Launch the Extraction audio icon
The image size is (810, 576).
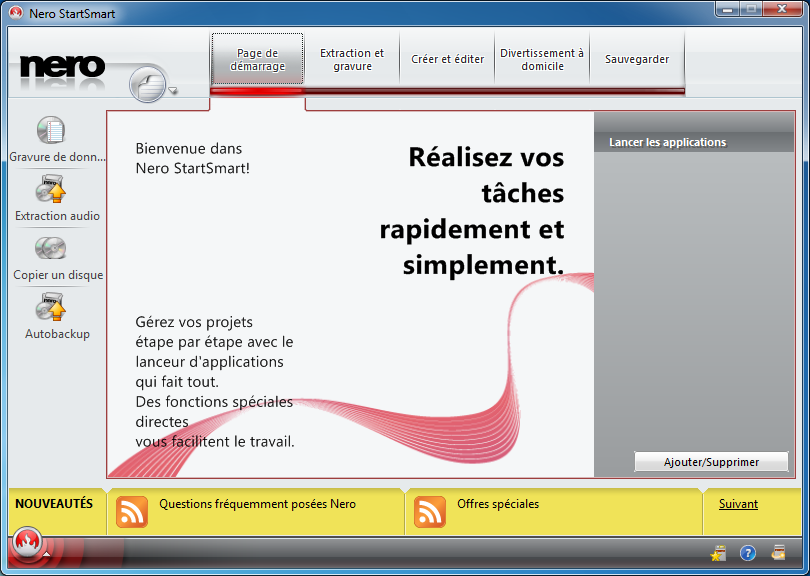51,189
